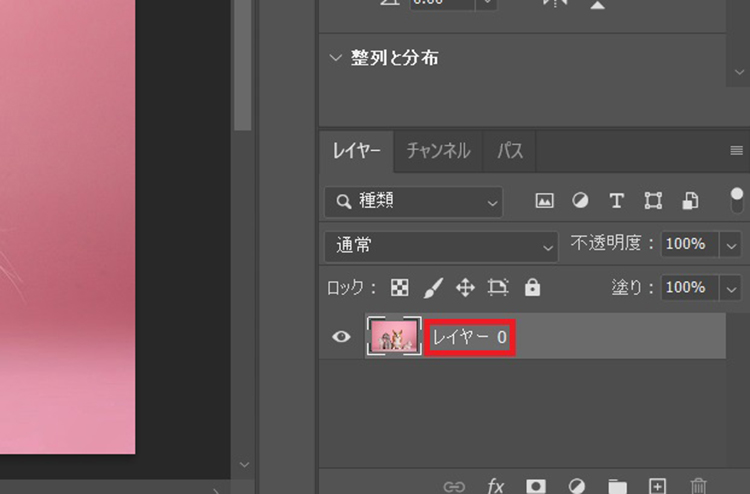Click the properties panel scroll down chevron

click(x=739, y=72)
